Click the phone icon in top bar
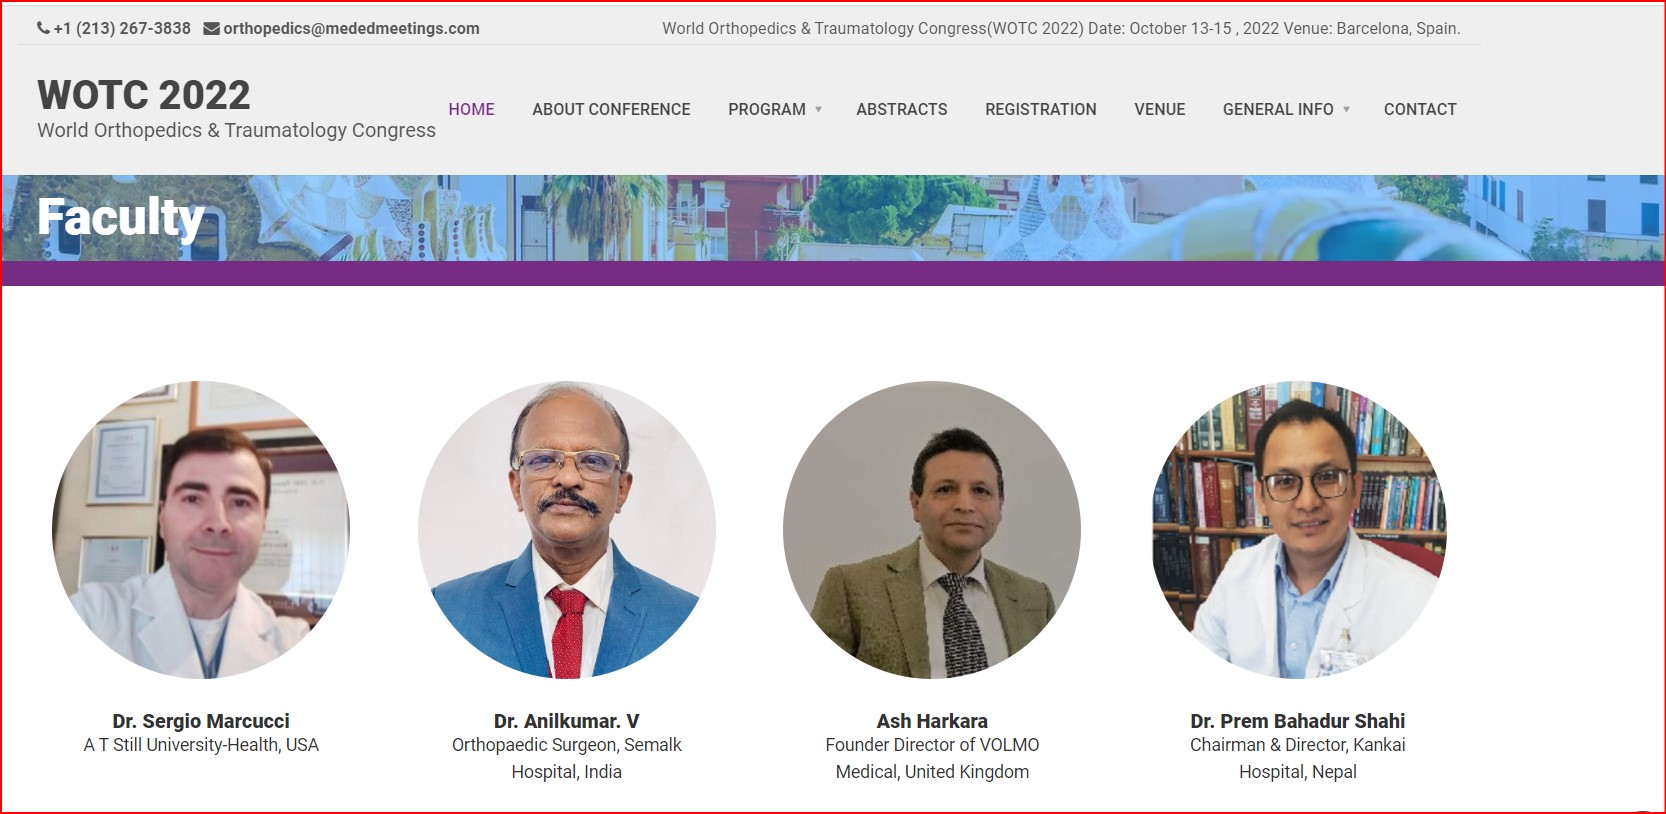This screenshot has height=814, width=1666. point(43,28)
